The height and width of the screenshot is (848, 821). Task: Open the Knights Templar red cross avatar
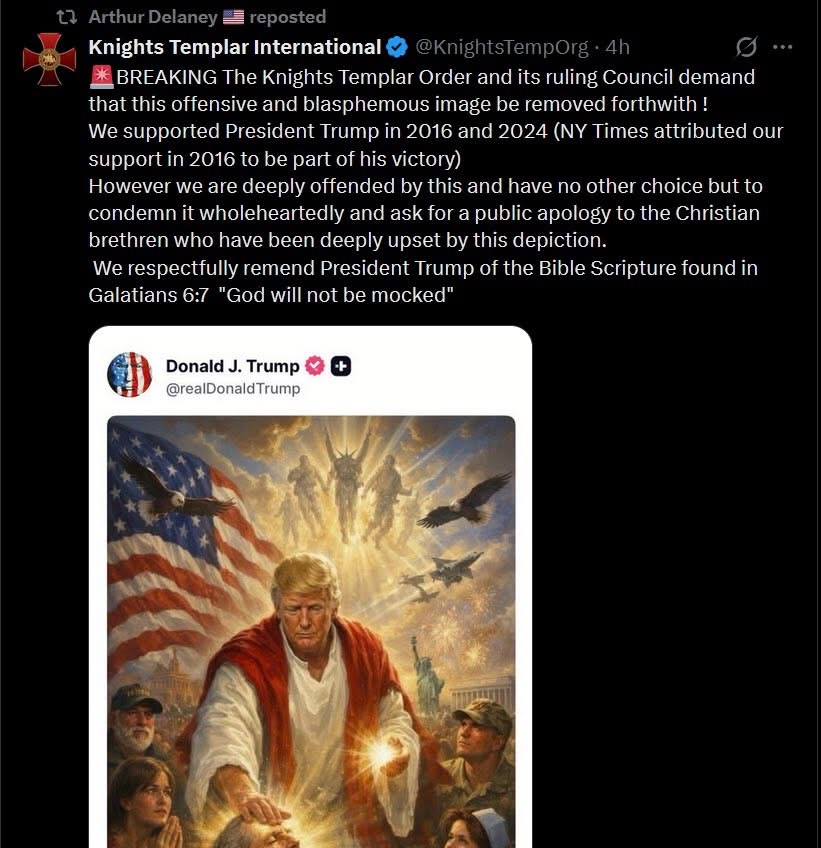click(x=45, y=58)
